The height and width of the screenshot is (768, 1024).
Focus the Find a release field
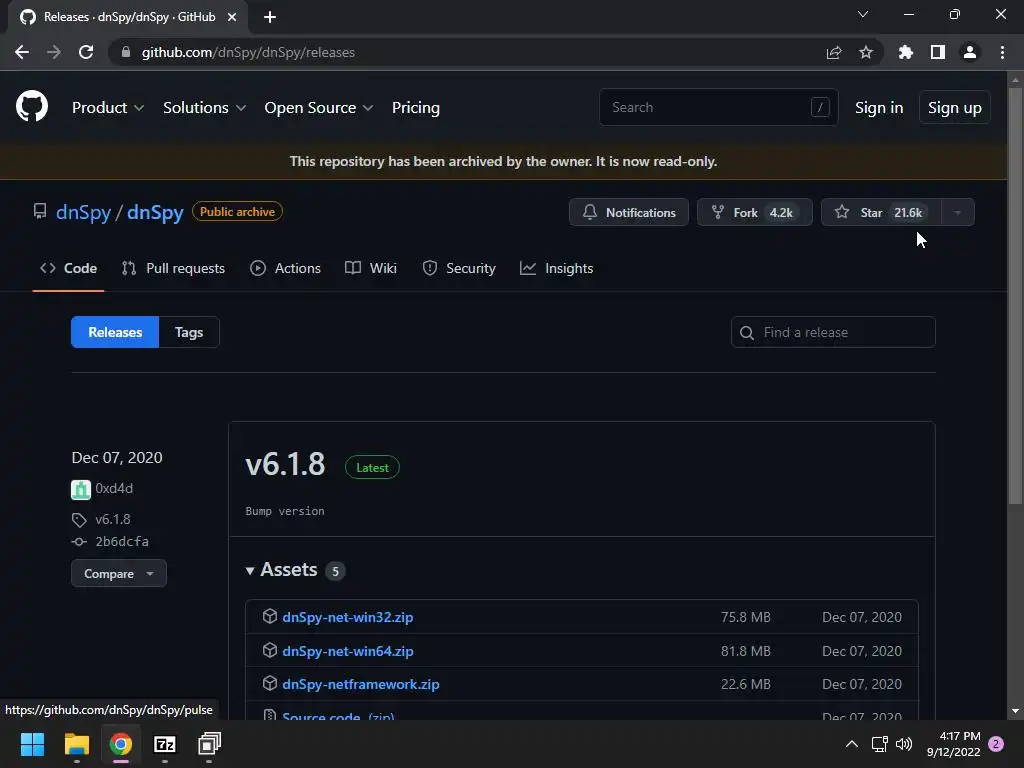[833, 332]
